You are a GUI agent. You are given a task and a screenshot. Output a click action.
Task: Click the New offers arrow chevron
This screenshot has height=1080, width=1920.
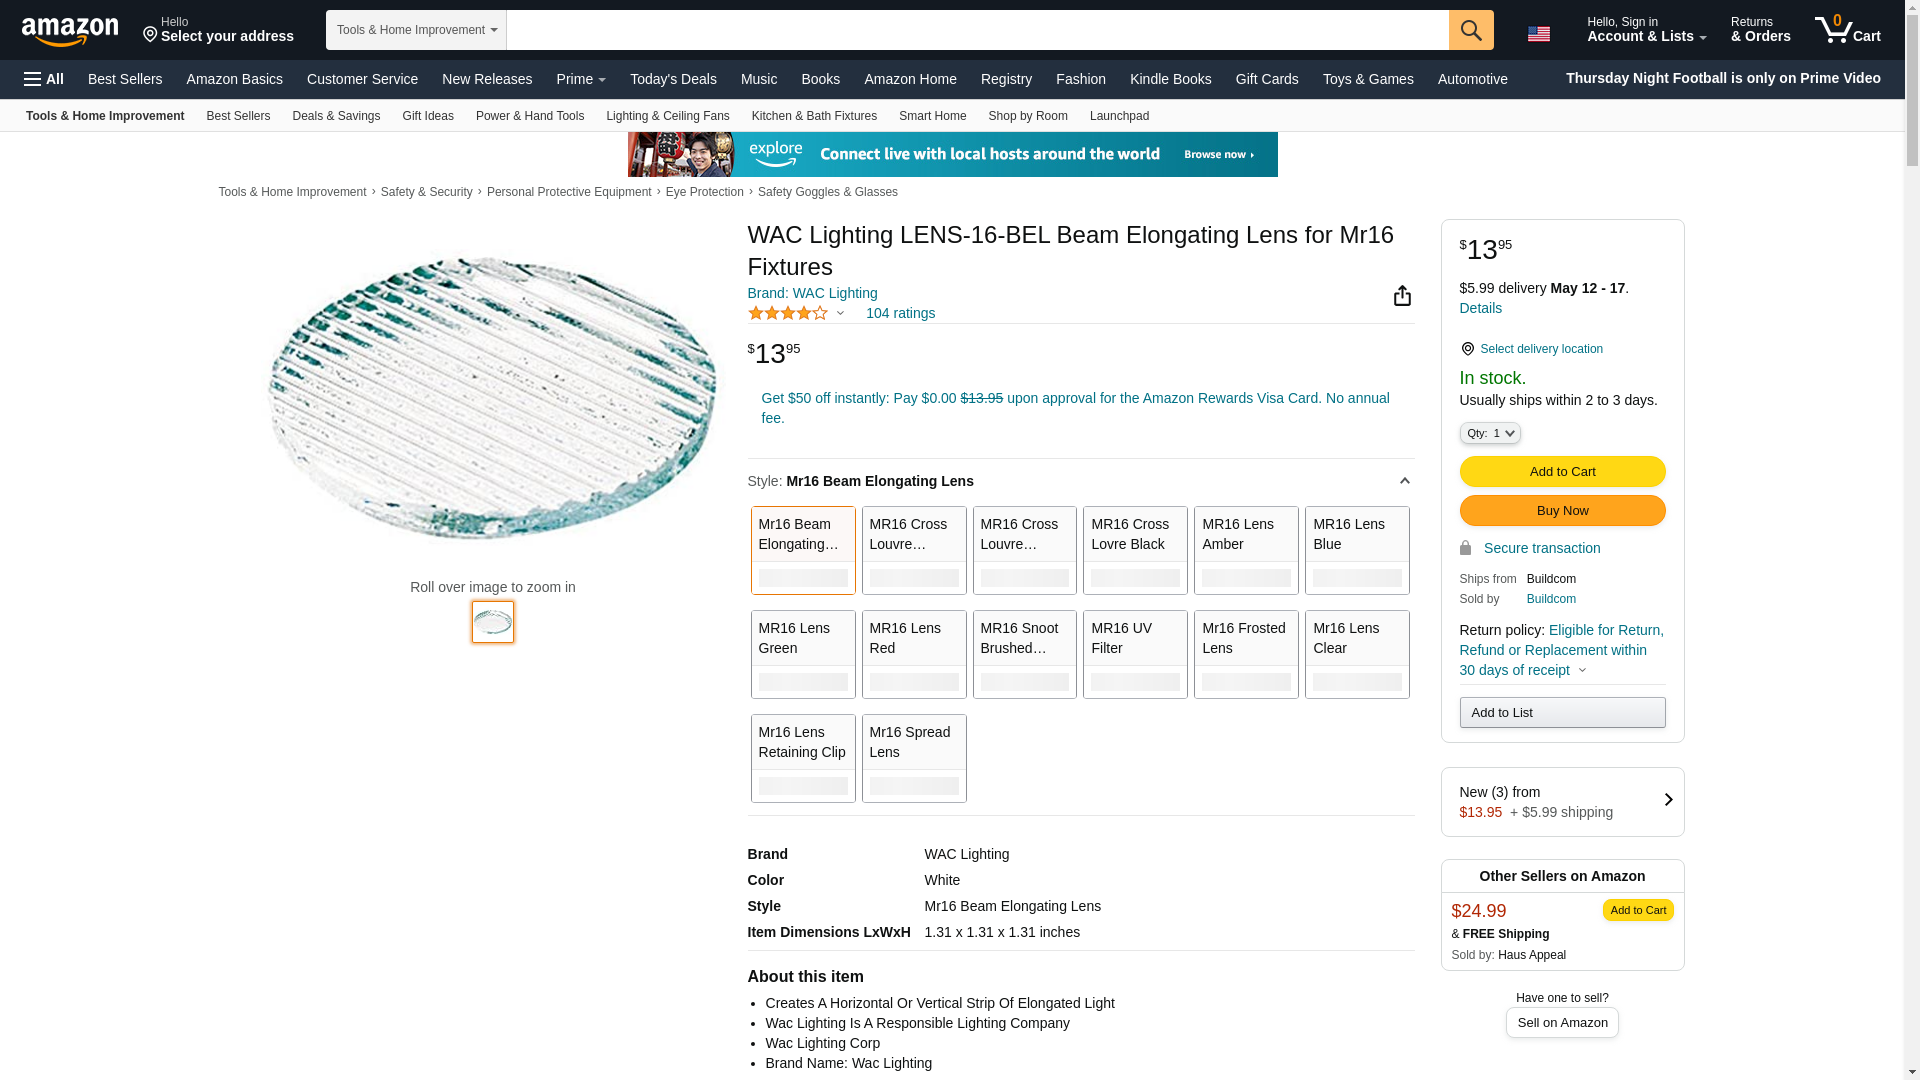coord(1668,800)
